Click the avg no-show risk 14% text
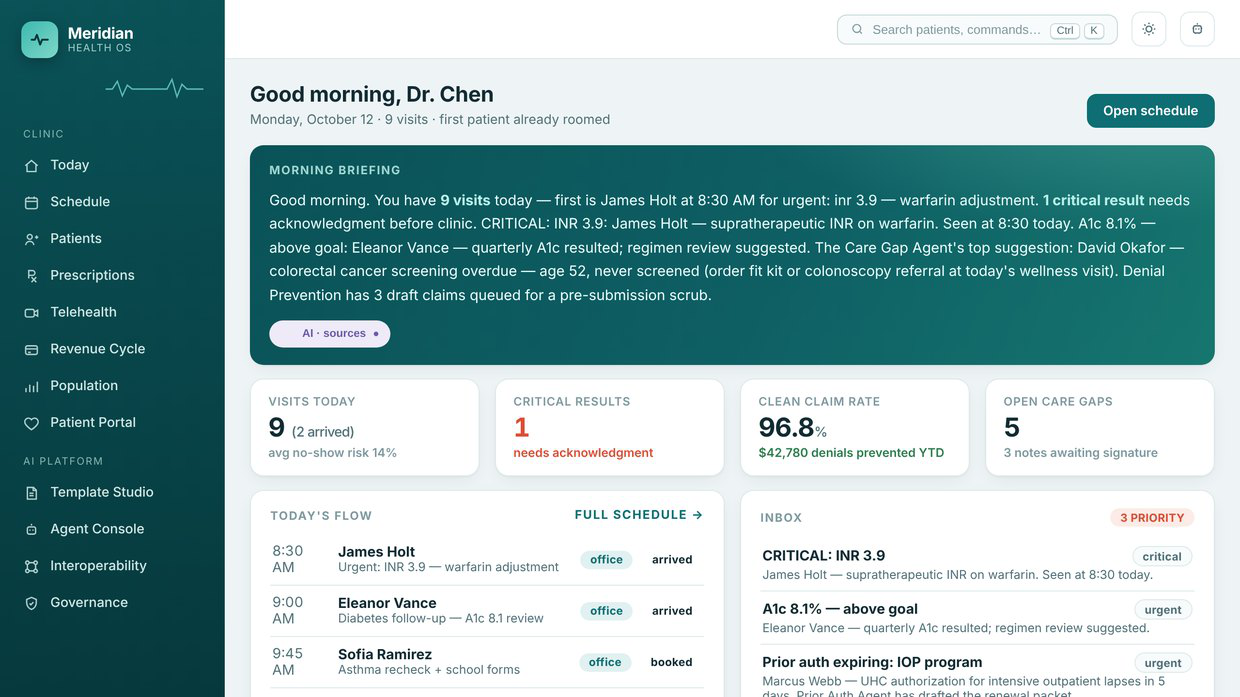1240x697 pixels. [x=333, y=453]
